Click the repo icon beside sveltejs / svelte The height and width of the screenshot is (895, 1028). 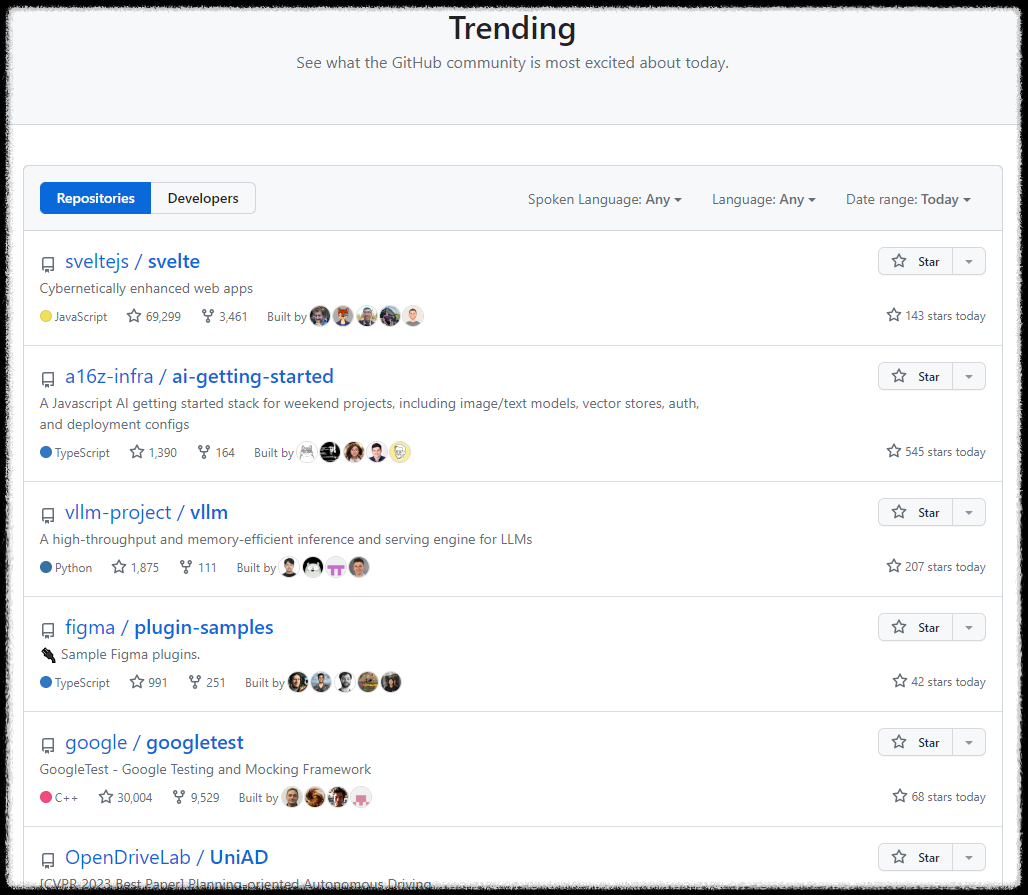(x=48, y=264)
